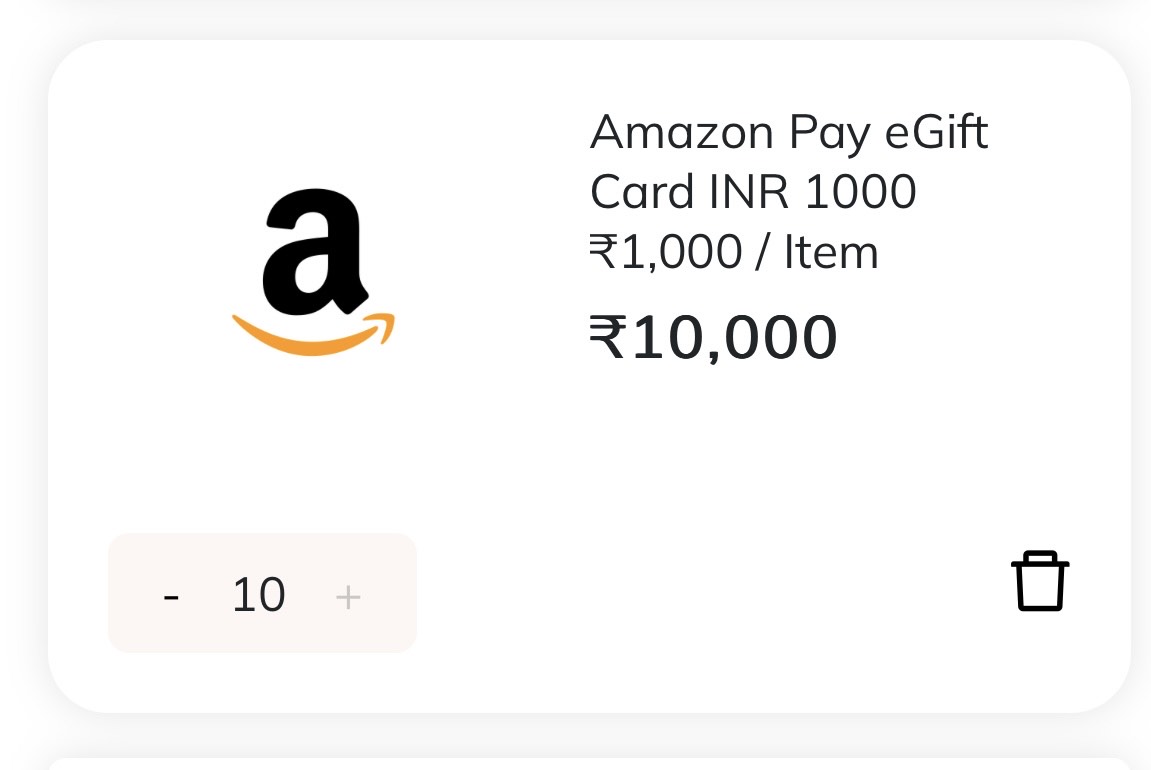
Task: Open the Amazon Pay eGift product title
Action: click(789, 161)
